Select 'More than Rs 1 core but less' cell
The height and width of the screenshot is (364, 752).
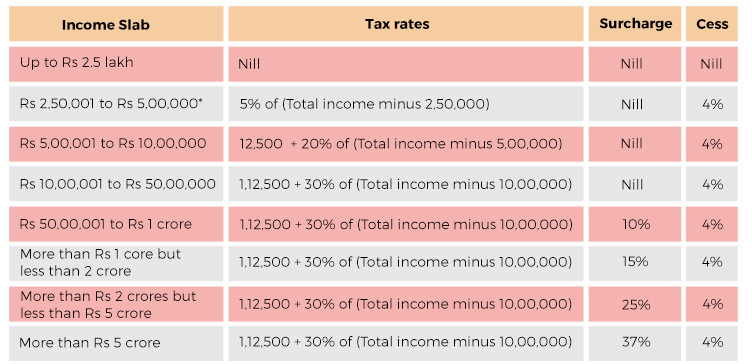[x=116, y=263]
